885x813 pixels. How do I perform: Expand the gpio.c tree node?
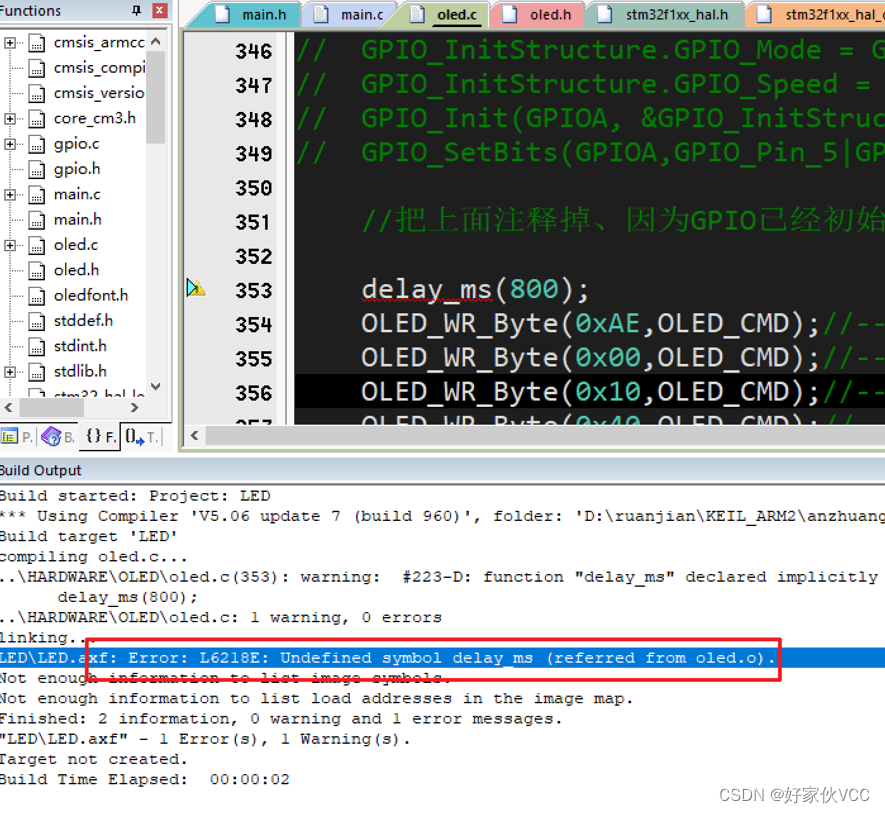pos(10,144)
